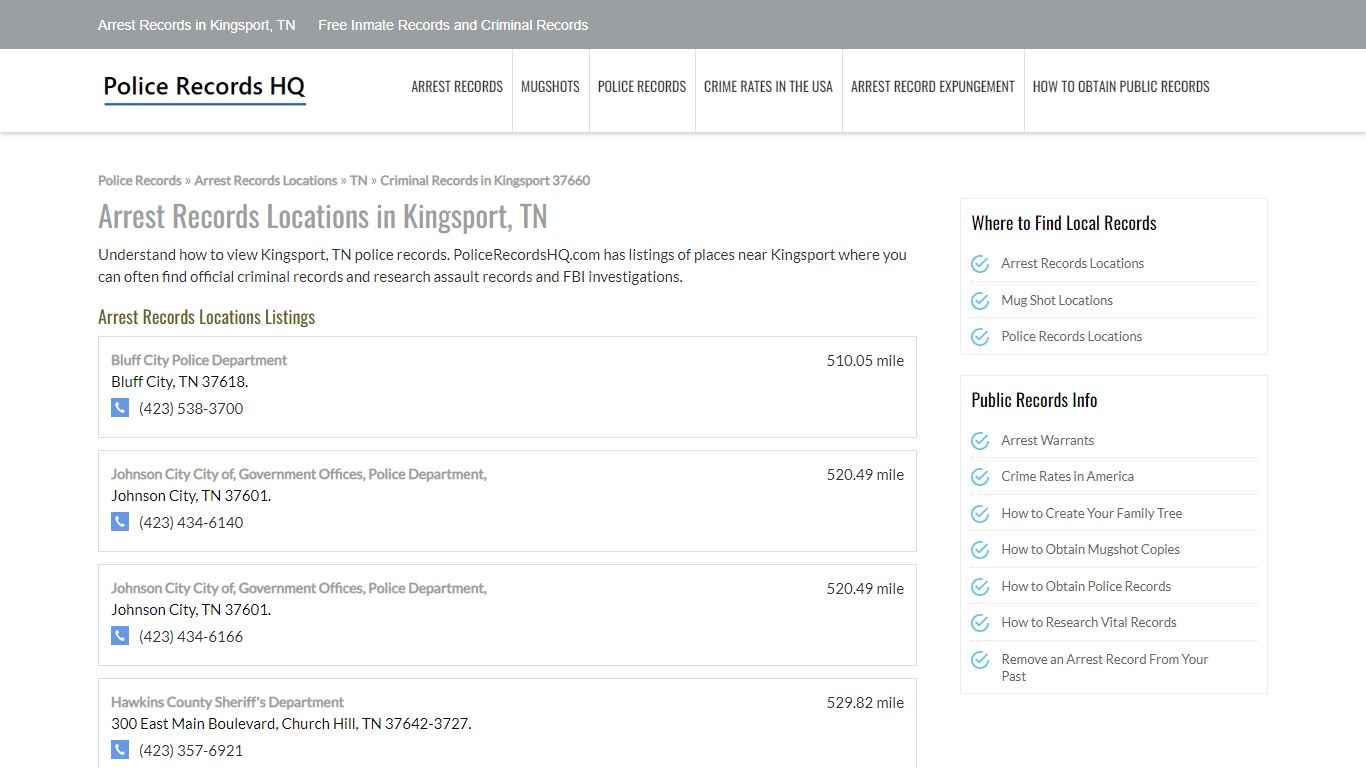1366x768 pixels.
Task: Click the 510.05 mile distance text
Action: [x=865, y=360]
